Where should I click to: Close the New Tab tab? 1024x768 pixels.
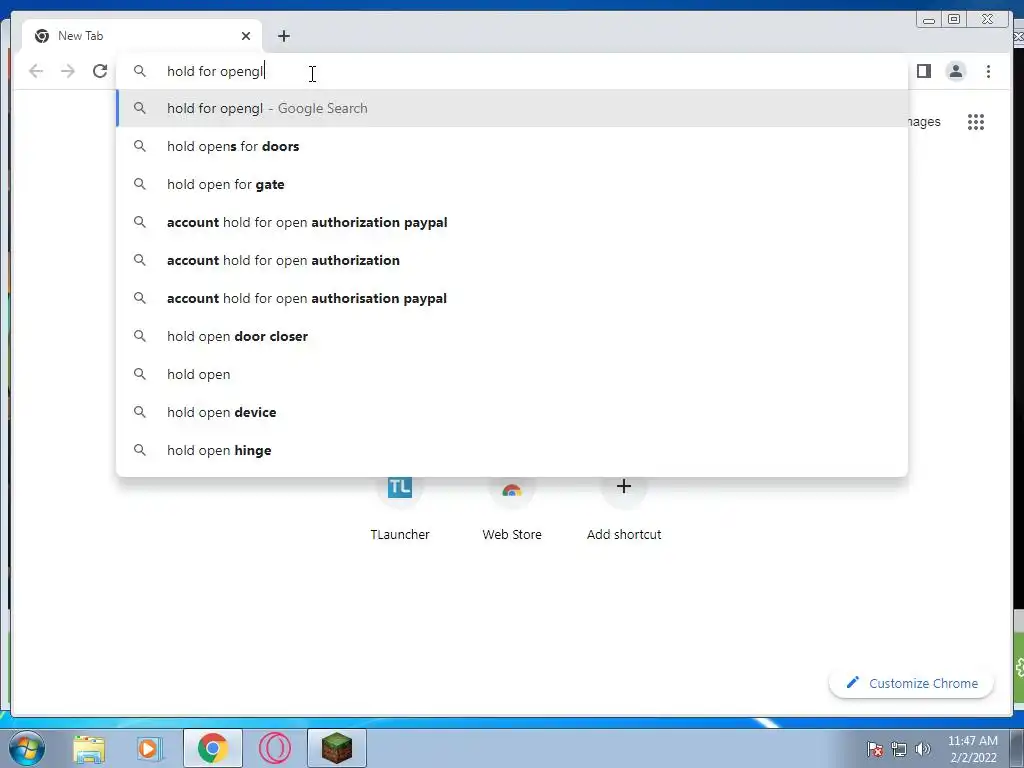pyautogui.click(x=246, y=36)
